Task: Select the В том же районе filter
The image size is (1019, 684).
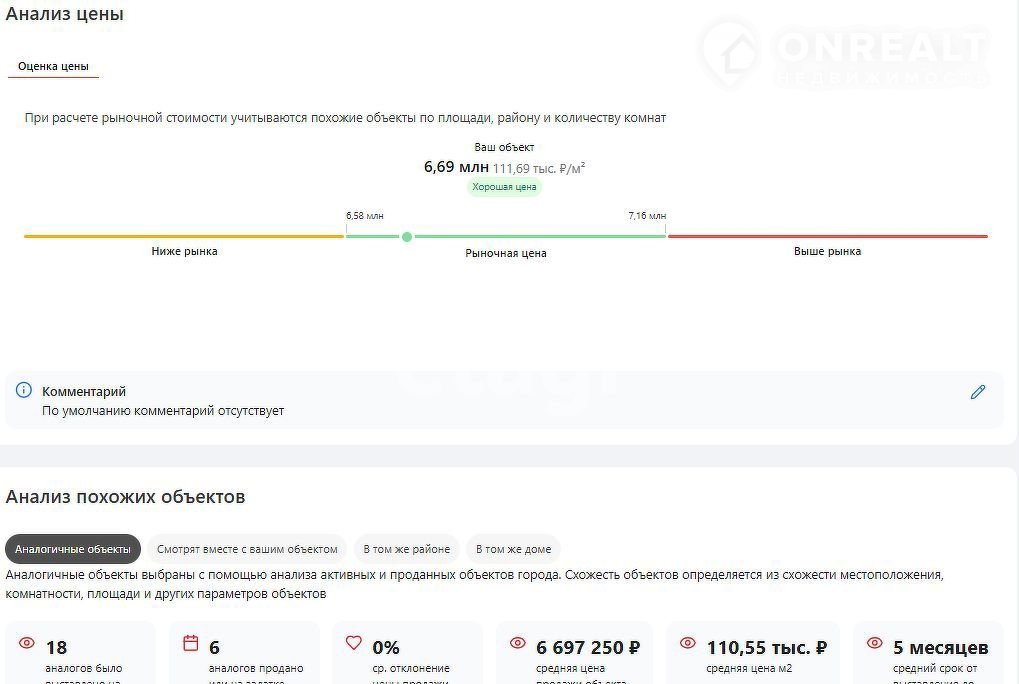Action: coord(406,549)
